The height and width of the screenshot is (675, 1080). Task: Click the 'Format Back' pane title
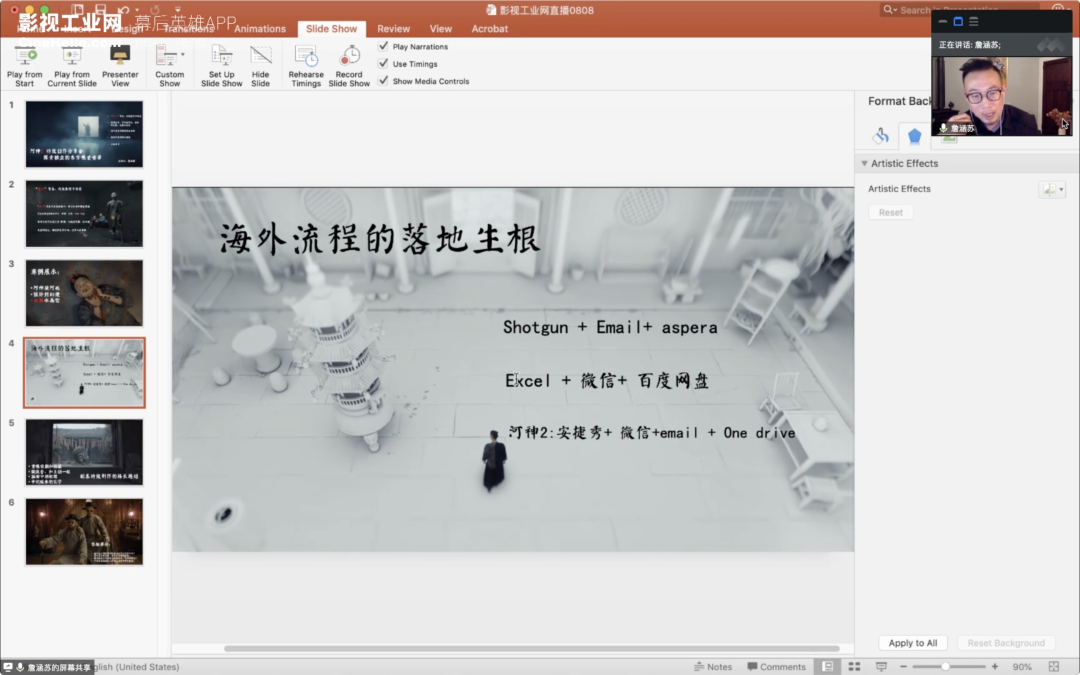coord(899,101)
